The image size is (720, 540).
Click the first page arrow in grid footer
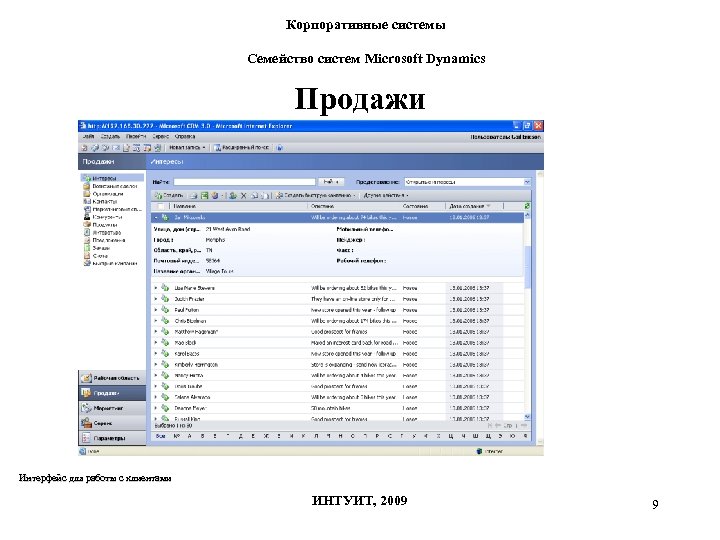point(490,426)
